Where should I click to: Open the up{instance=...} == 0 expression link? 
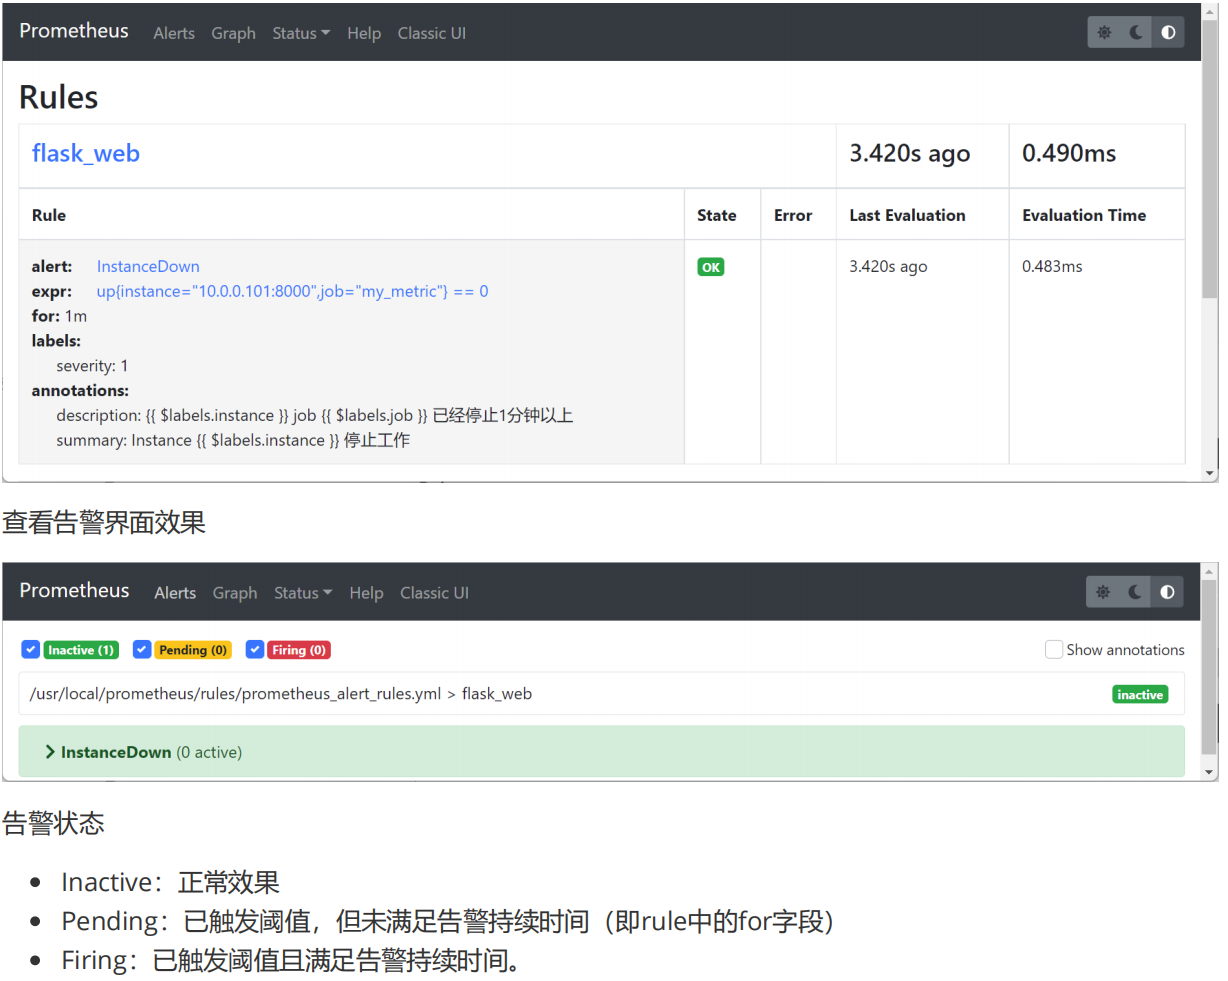pyautogui.click(x=292, y=291)
